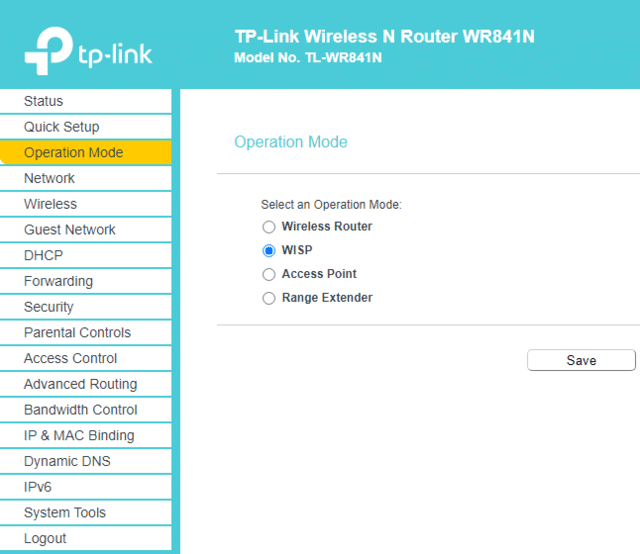Open Parental Controls page

click(x=85, y=332)
